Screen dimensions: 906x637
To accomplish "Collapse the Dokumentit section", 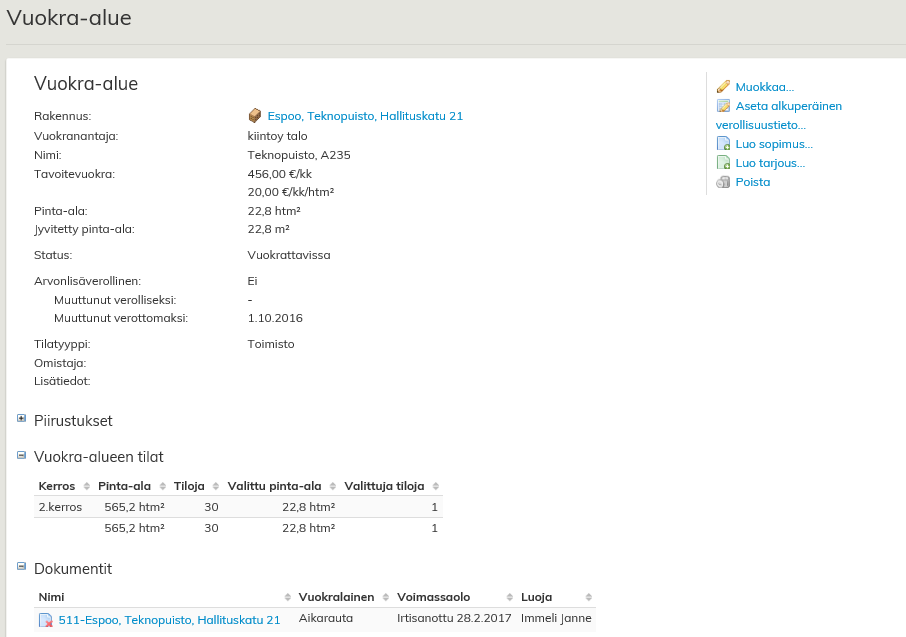I will 22,566.
